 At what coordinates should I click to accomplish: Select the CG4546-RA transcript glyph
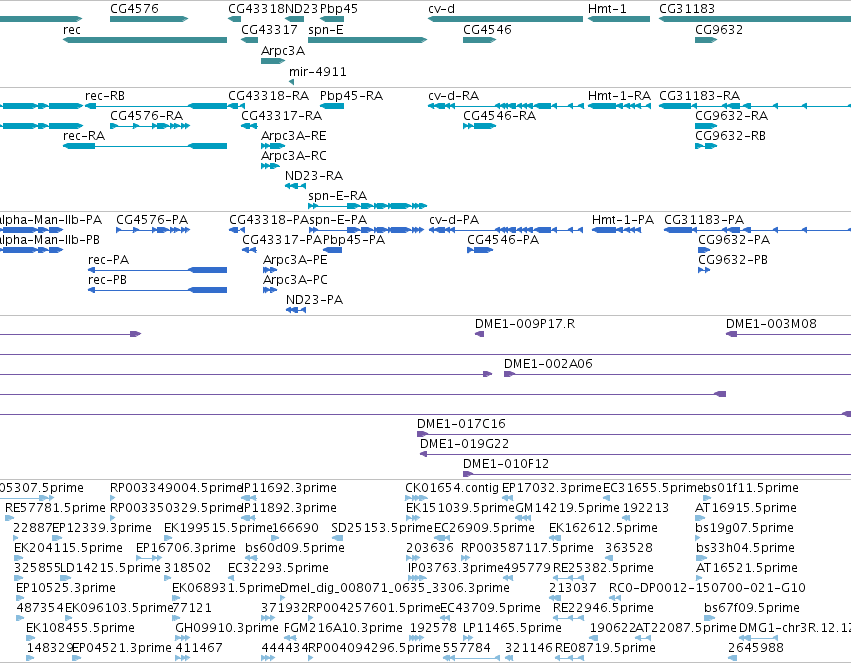[x=479, y=126]
